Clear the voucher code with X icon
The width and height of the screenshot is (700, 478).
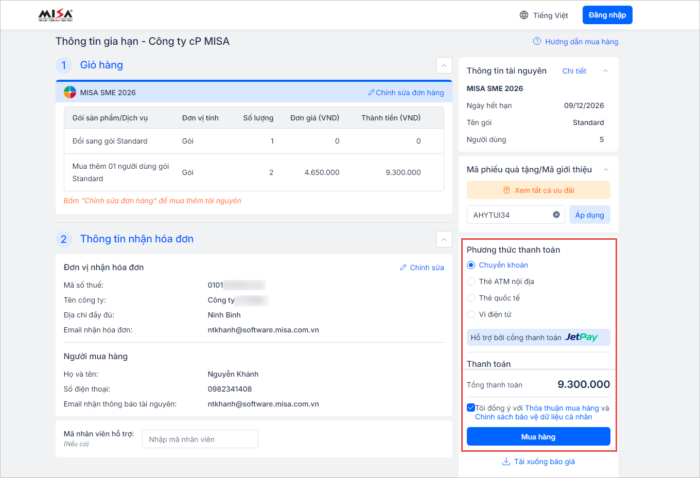(557, 215)
